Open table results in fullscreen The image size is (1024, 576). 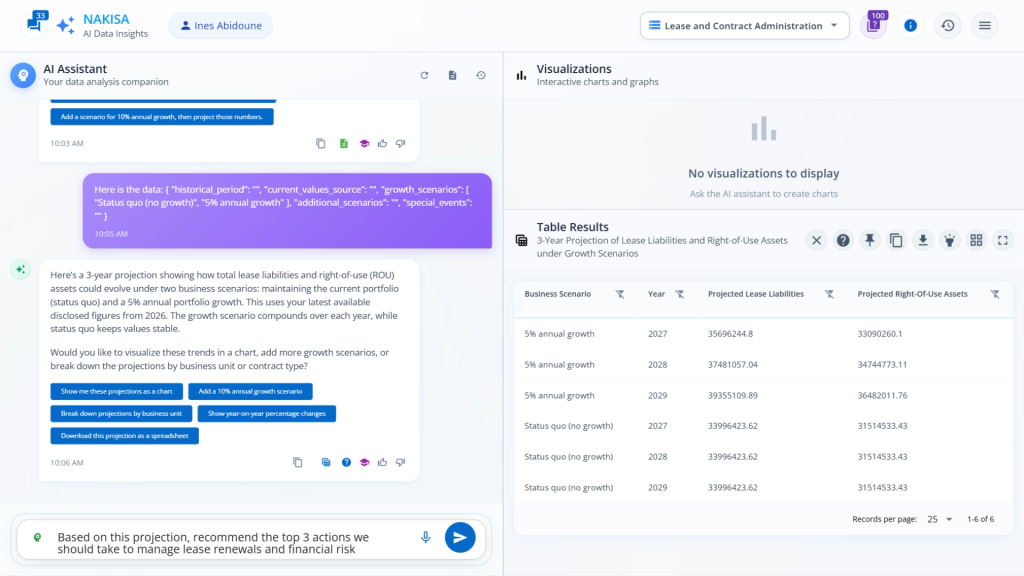point(1003,240)
